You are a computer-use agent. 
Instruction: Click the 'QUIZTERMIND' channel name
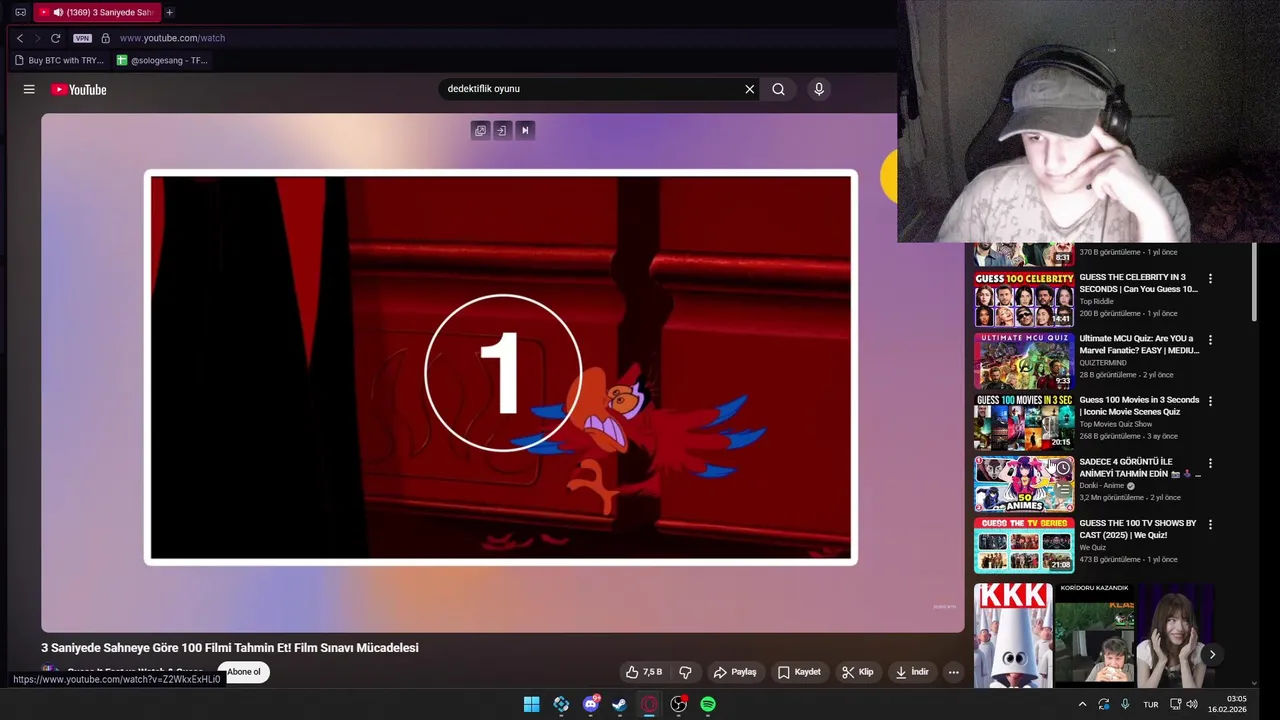(1102, 363)
